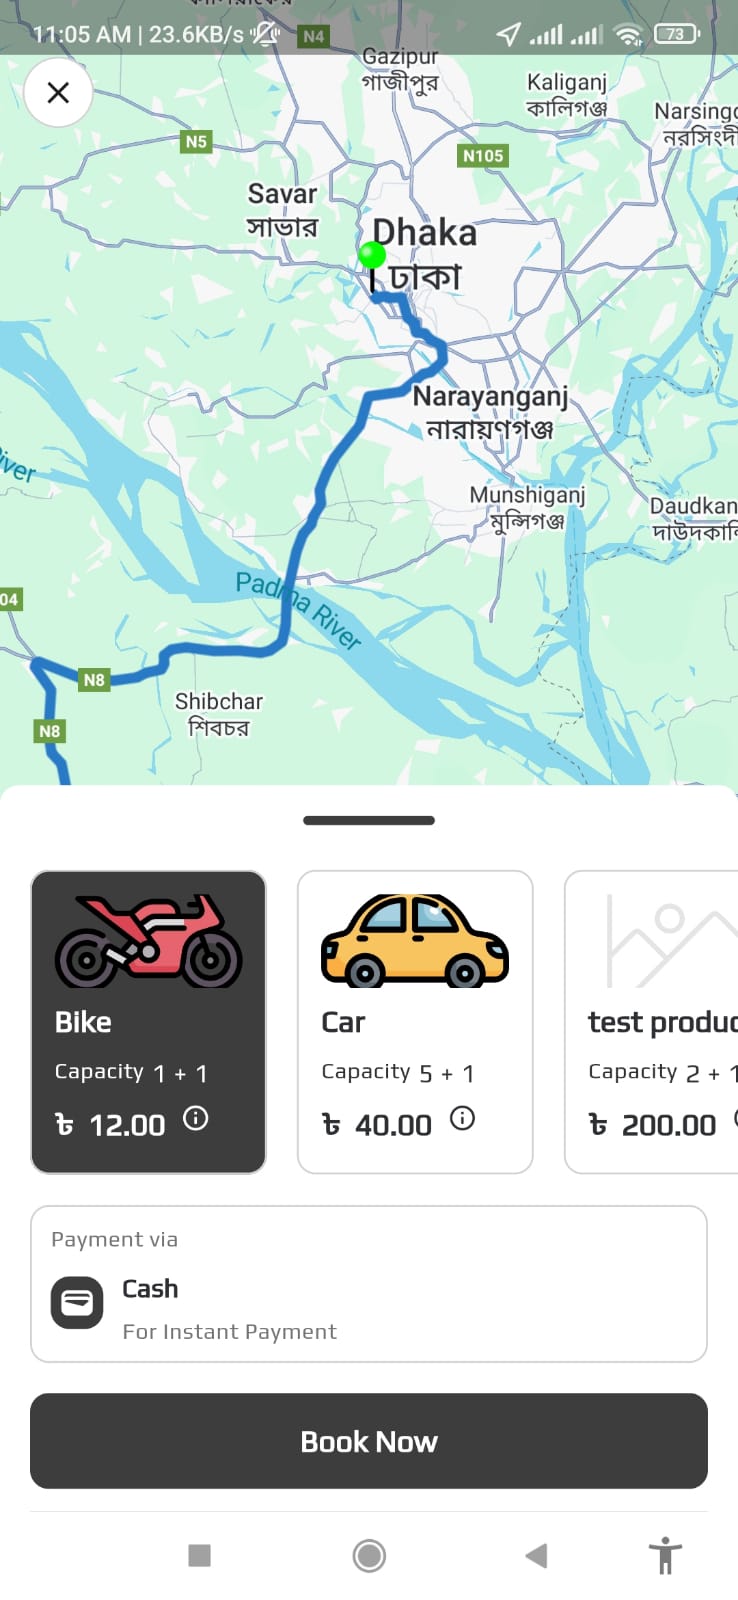Open recent apps with square button
Viewport: 738px width, 1600px height.
(200, 1555)
